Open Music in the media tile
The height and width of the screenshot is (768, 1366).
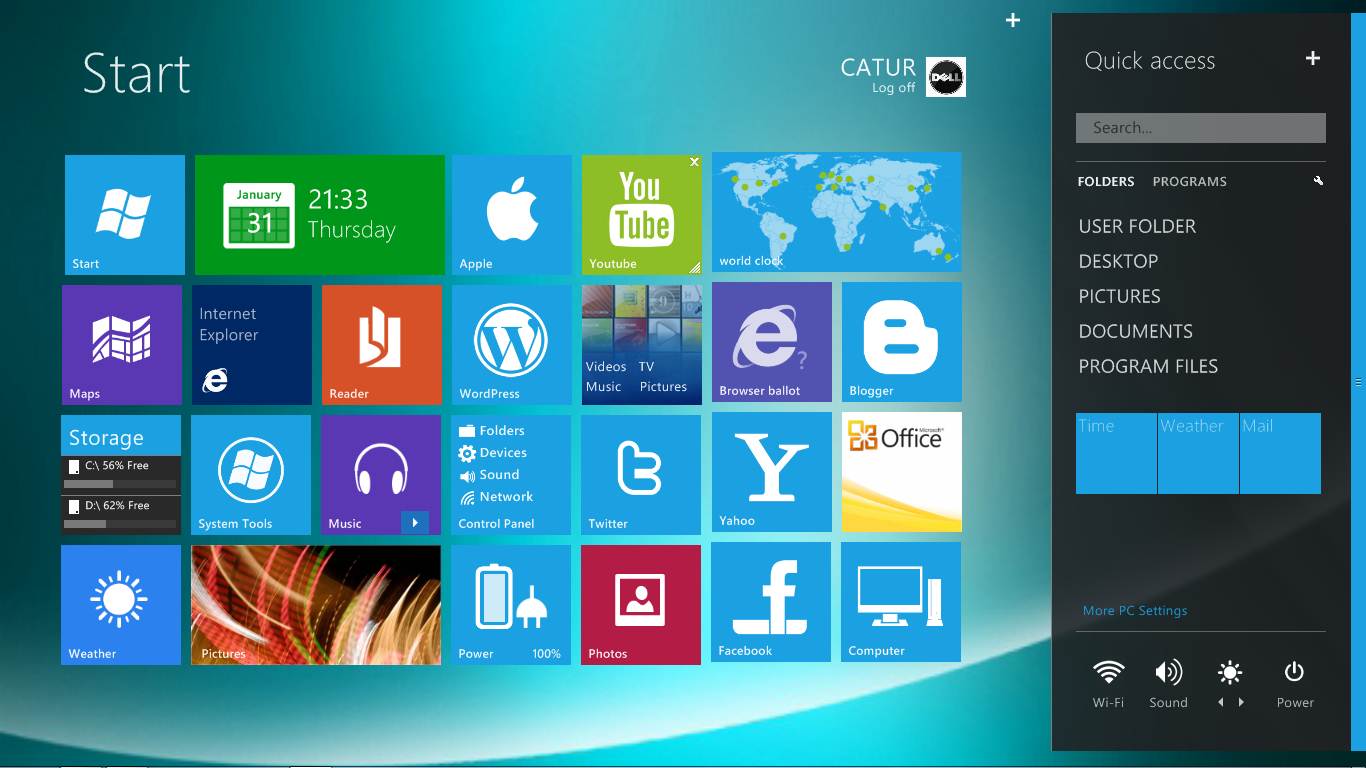pos(603,387)
